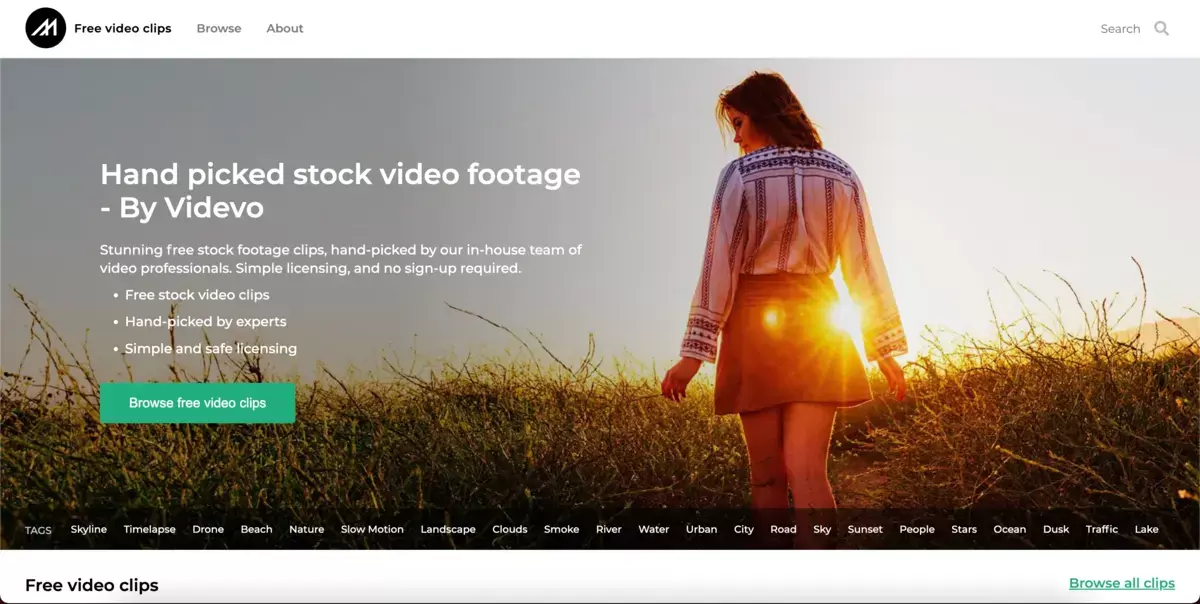This screenshot has height=604, width=1200.
Task: Select the River tag
Action: click(x=609, y=529)
